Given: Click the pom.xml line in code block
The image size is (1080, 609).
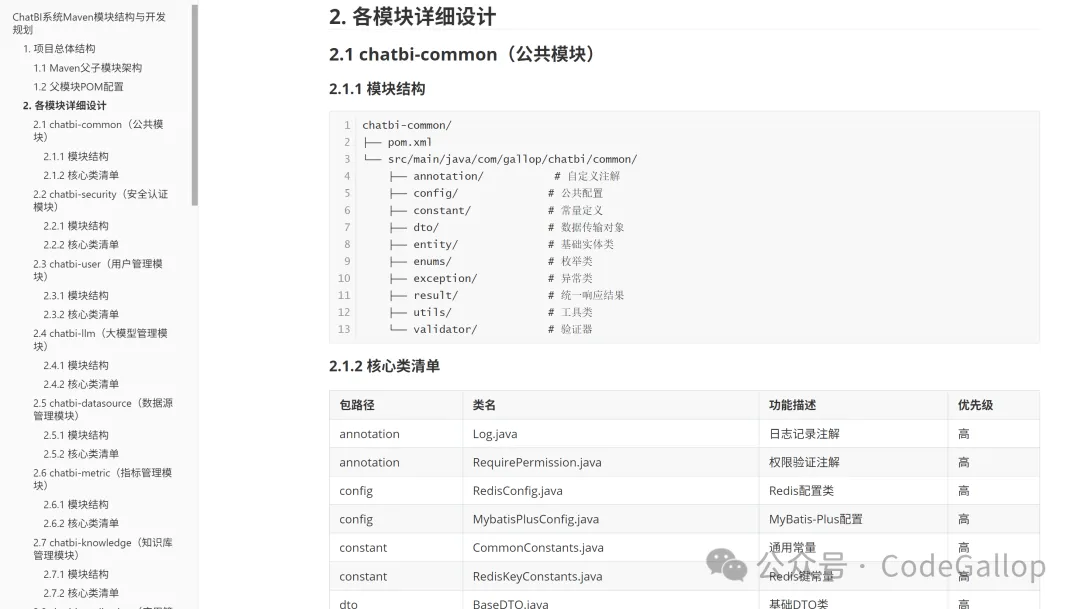Looking at the screenshot, I should pos(397,142).
